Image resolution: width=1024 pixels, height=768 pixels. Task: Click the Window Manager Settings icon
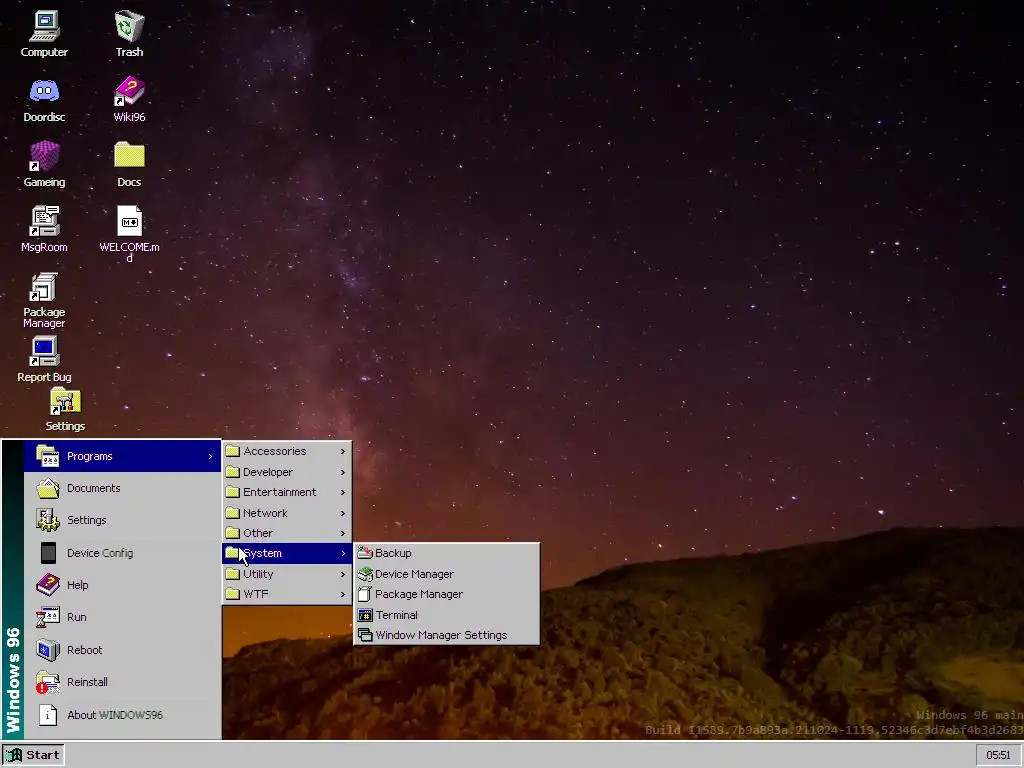365,635
